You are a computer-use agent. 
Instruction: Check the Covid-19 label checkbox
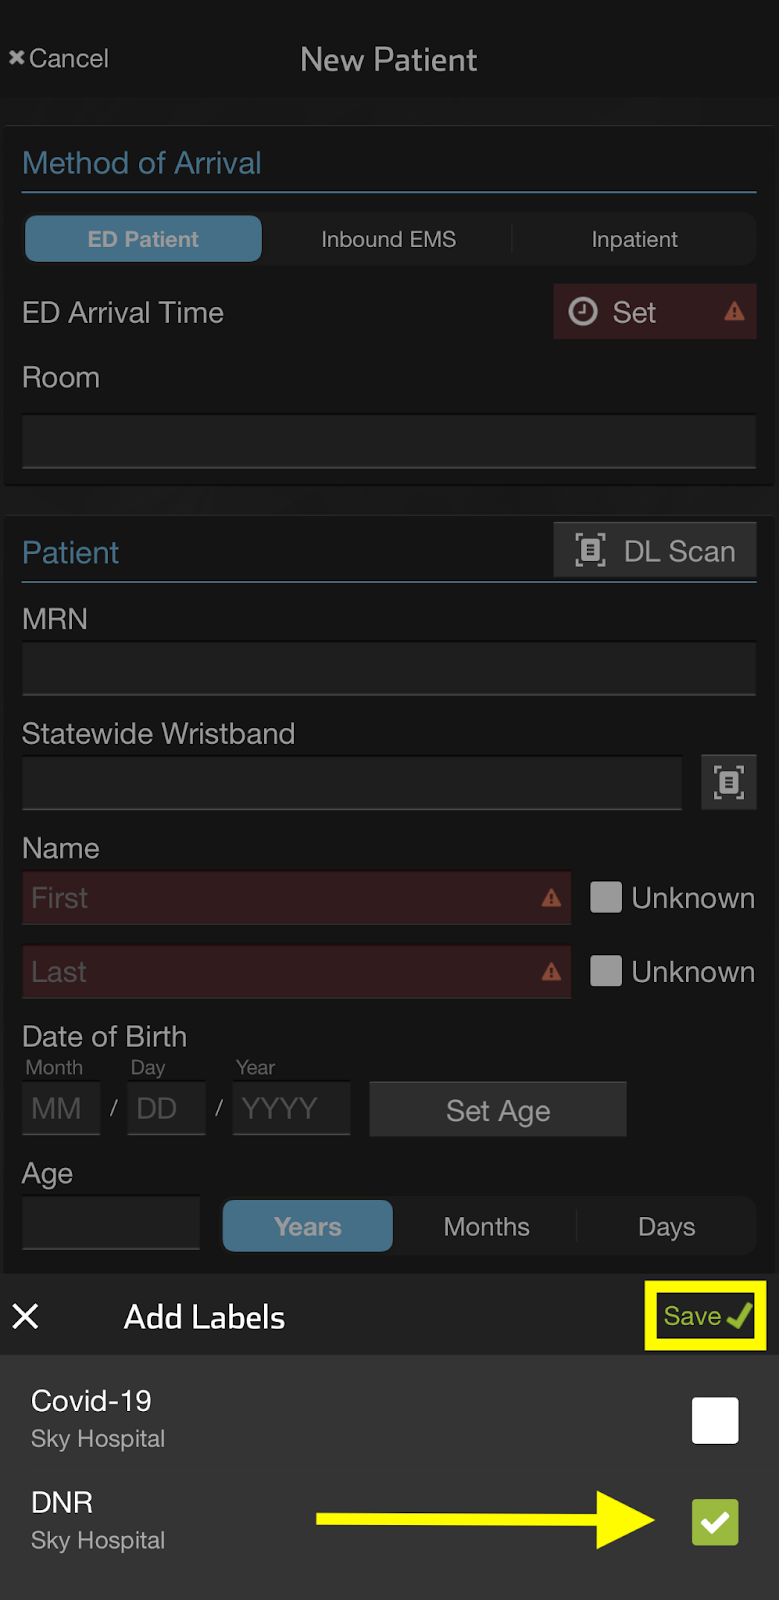[x=715, y=1420]
